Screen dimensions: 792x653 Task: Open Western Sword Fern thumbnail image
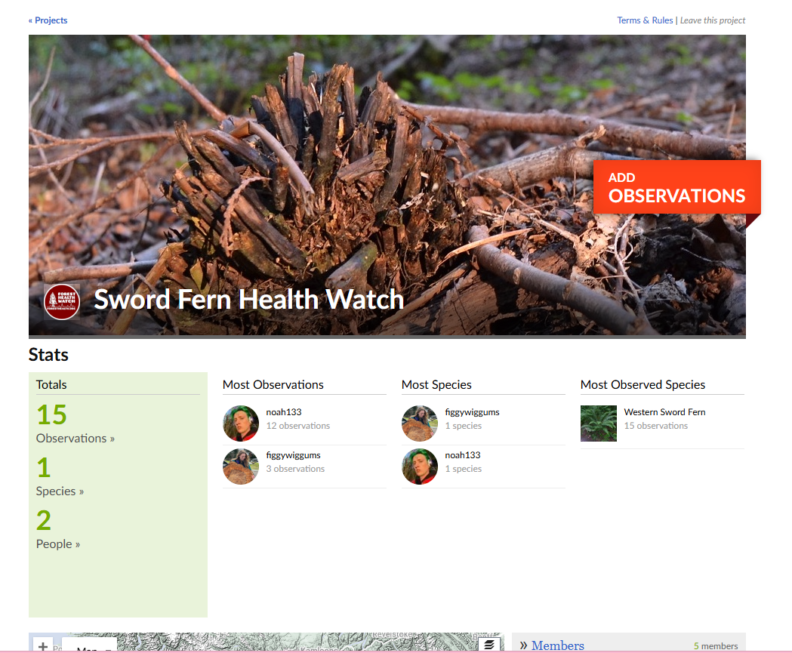click(599, 423)
